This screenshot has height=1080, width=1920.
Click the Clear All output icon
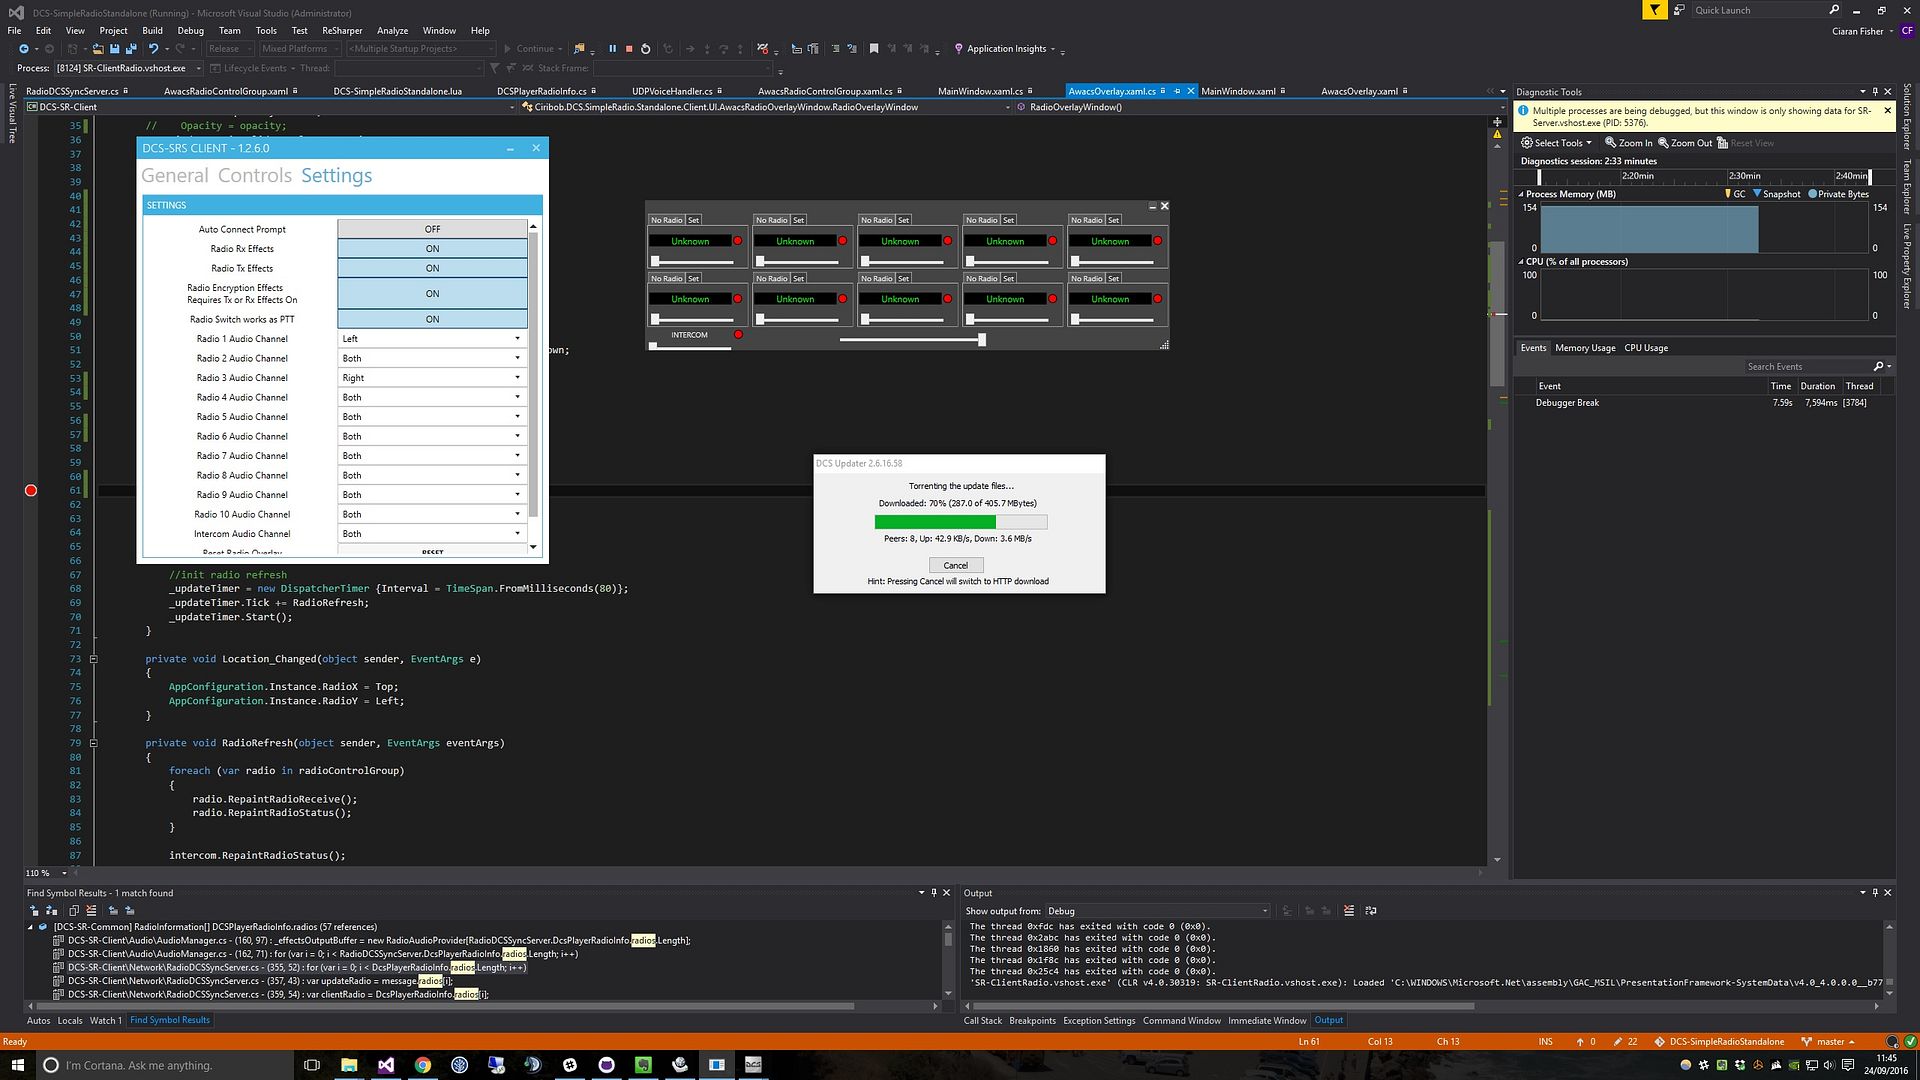(x=1349, y=911)
